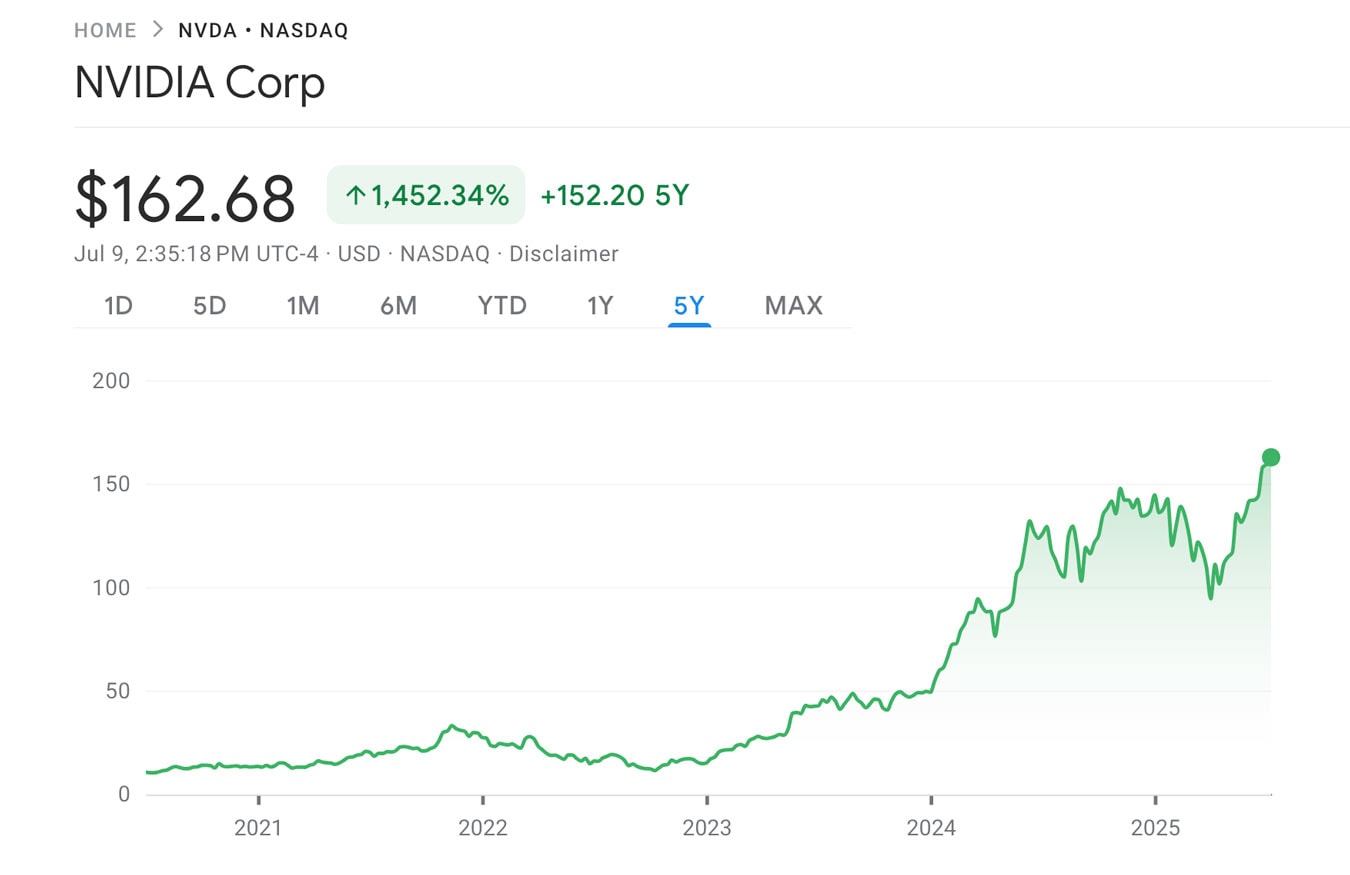1350x875 pixels.
Task: Open the YTD performance view
Action: point(500,306)
